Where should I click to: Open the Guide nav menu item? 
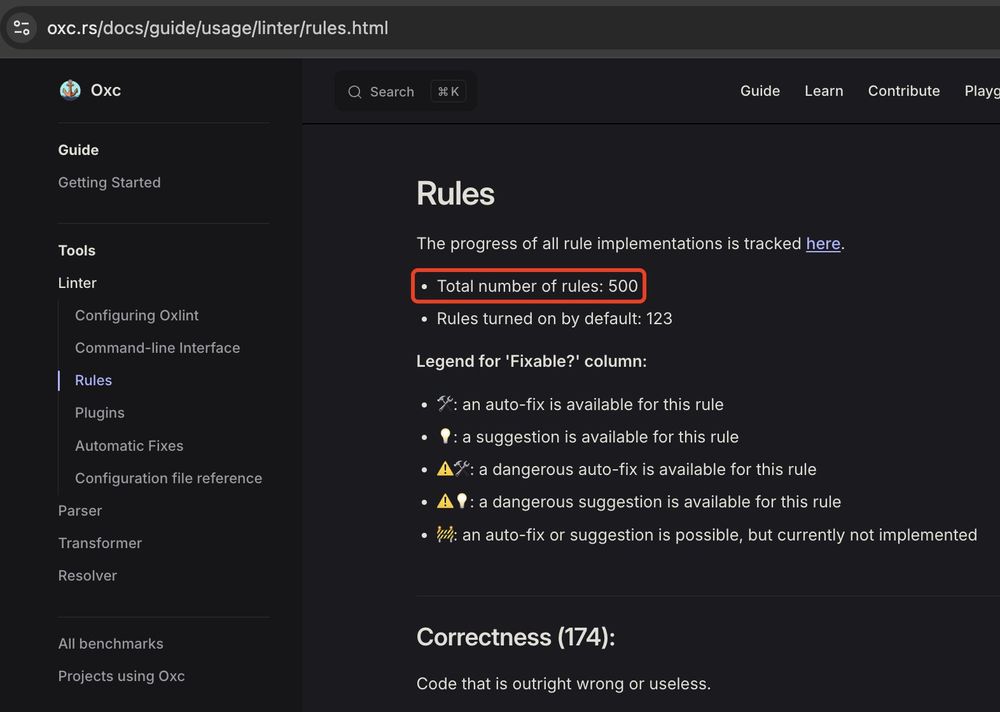coord(760,91)
